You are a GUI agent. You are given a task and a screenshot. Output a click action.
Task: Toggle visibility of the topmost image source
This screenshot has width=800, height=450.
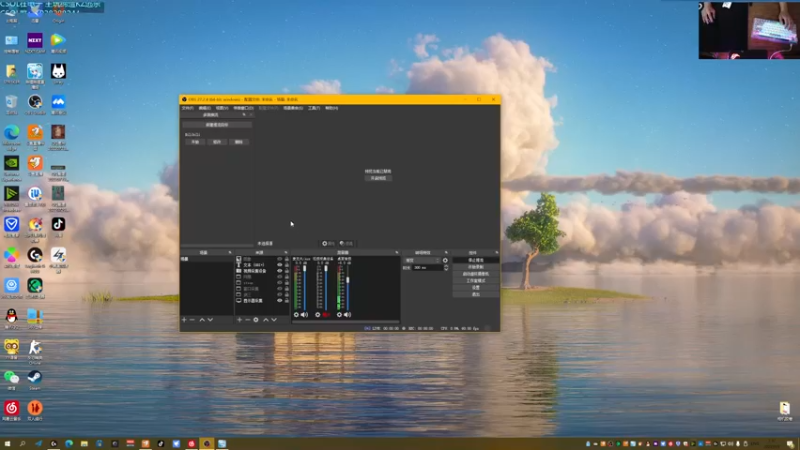280,259
